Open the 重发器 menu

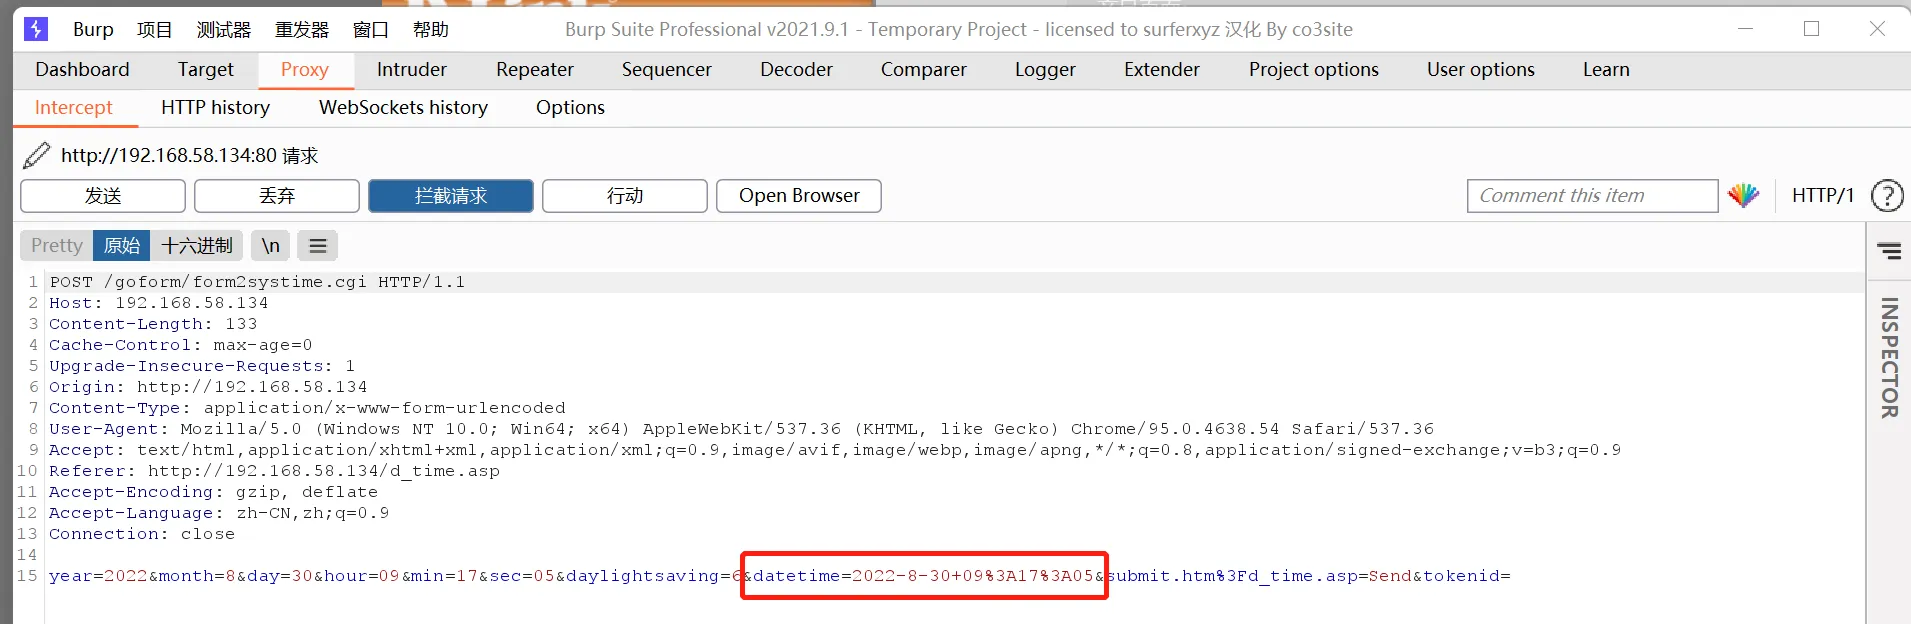click(x=302, y=30)
